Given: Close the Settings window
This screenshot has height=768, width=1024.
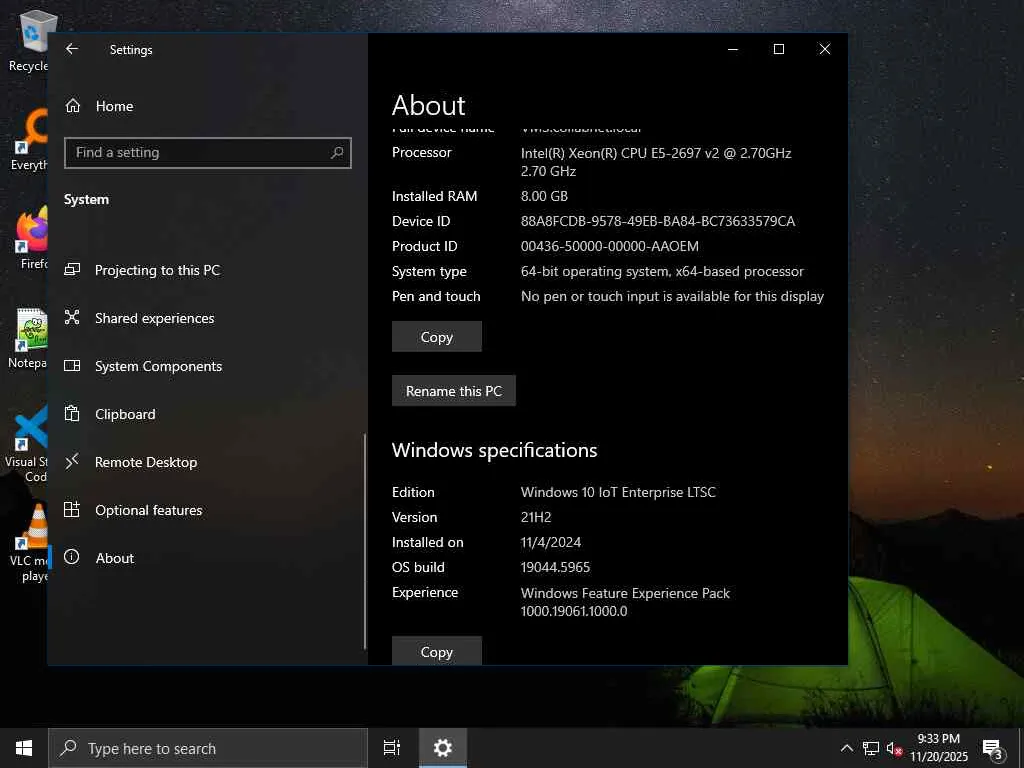Looking at the screenshot, I should click(x=825, y=49).
